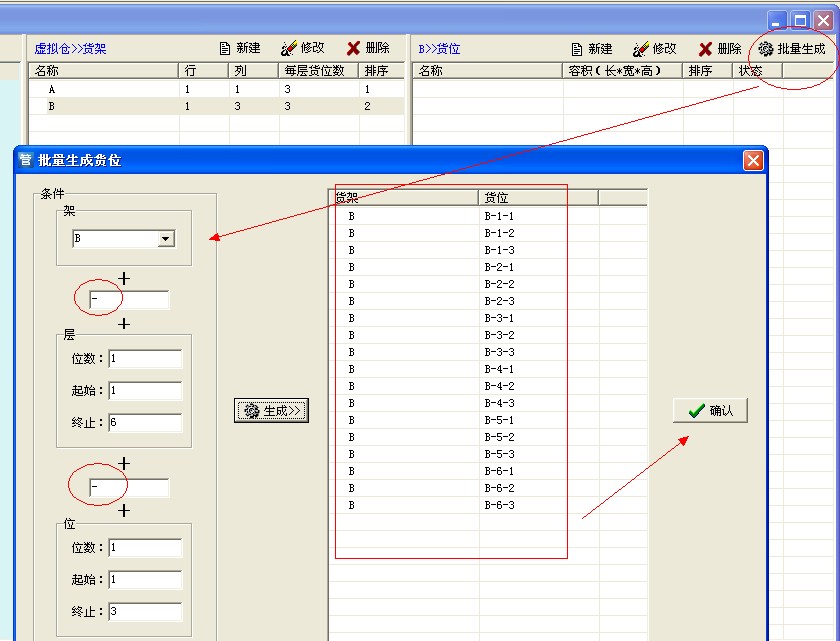840x641 pixels.
Task: Click the 层 终止 field showing 6
Action: click(x=145, y=423)
